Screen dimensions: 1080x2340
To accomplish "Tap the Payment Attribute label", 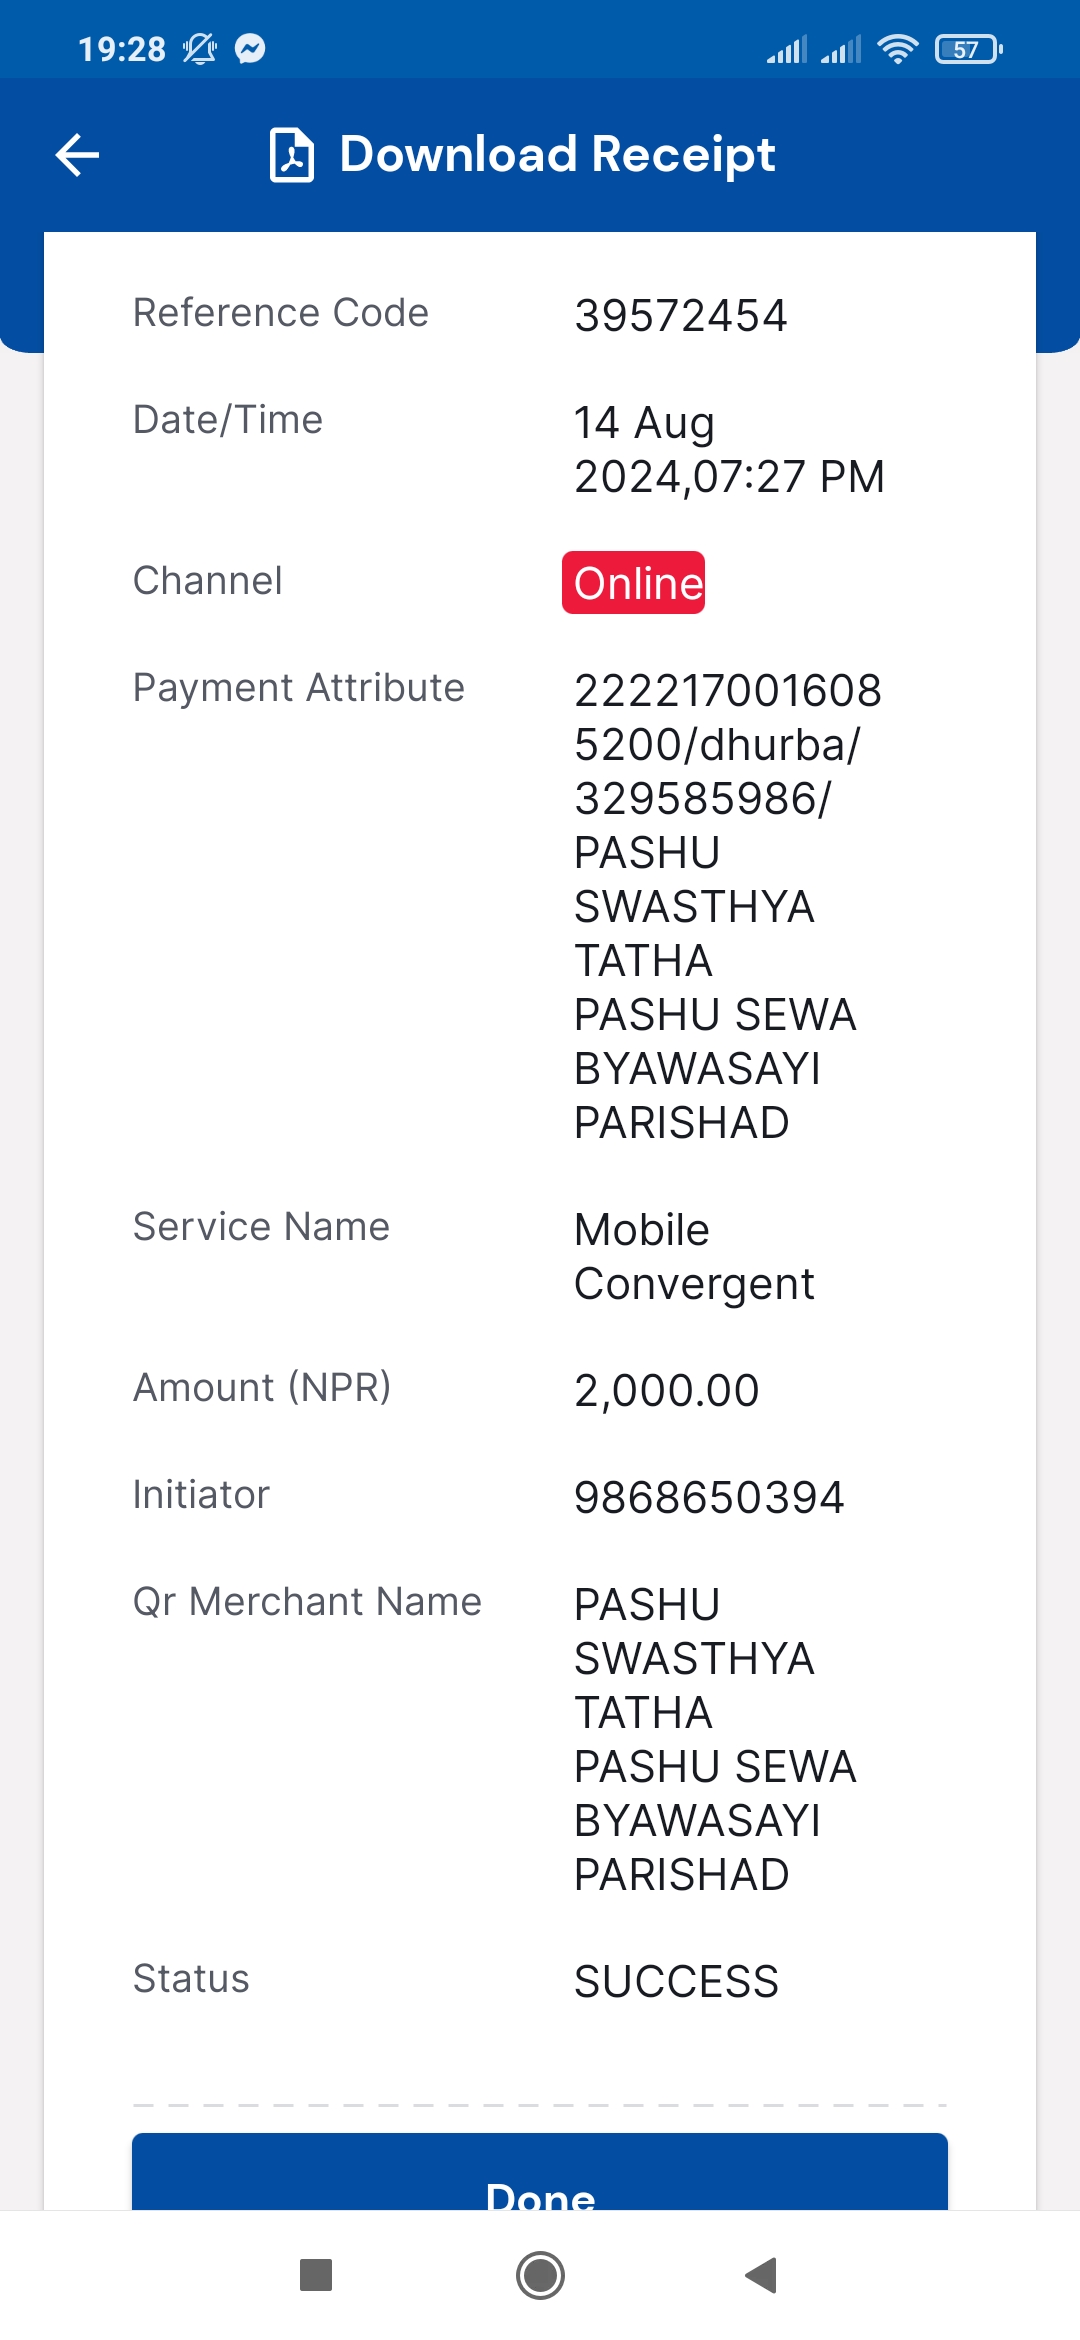I will pos(299,687).
